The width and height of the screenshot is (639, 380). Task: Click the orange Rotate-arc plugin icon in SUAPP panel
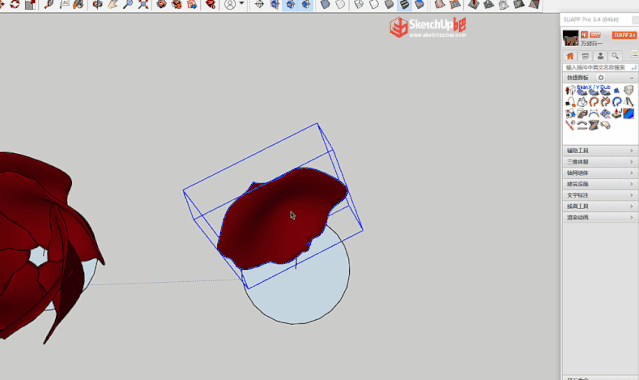(x=594, y=102)
